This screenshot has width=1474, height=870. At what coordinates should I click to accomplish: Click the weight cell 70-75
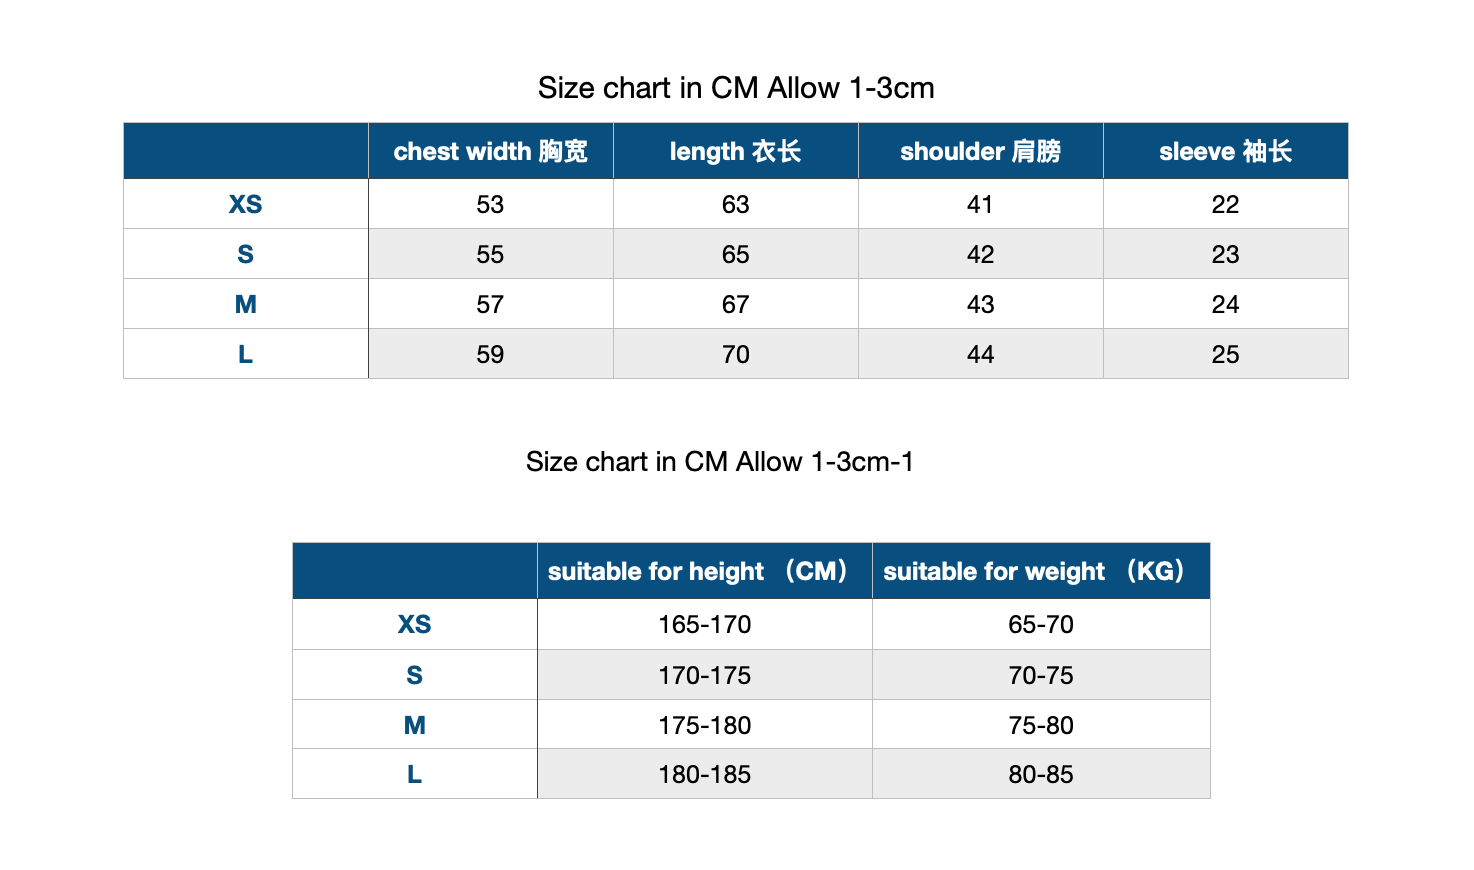(1041, 675)
